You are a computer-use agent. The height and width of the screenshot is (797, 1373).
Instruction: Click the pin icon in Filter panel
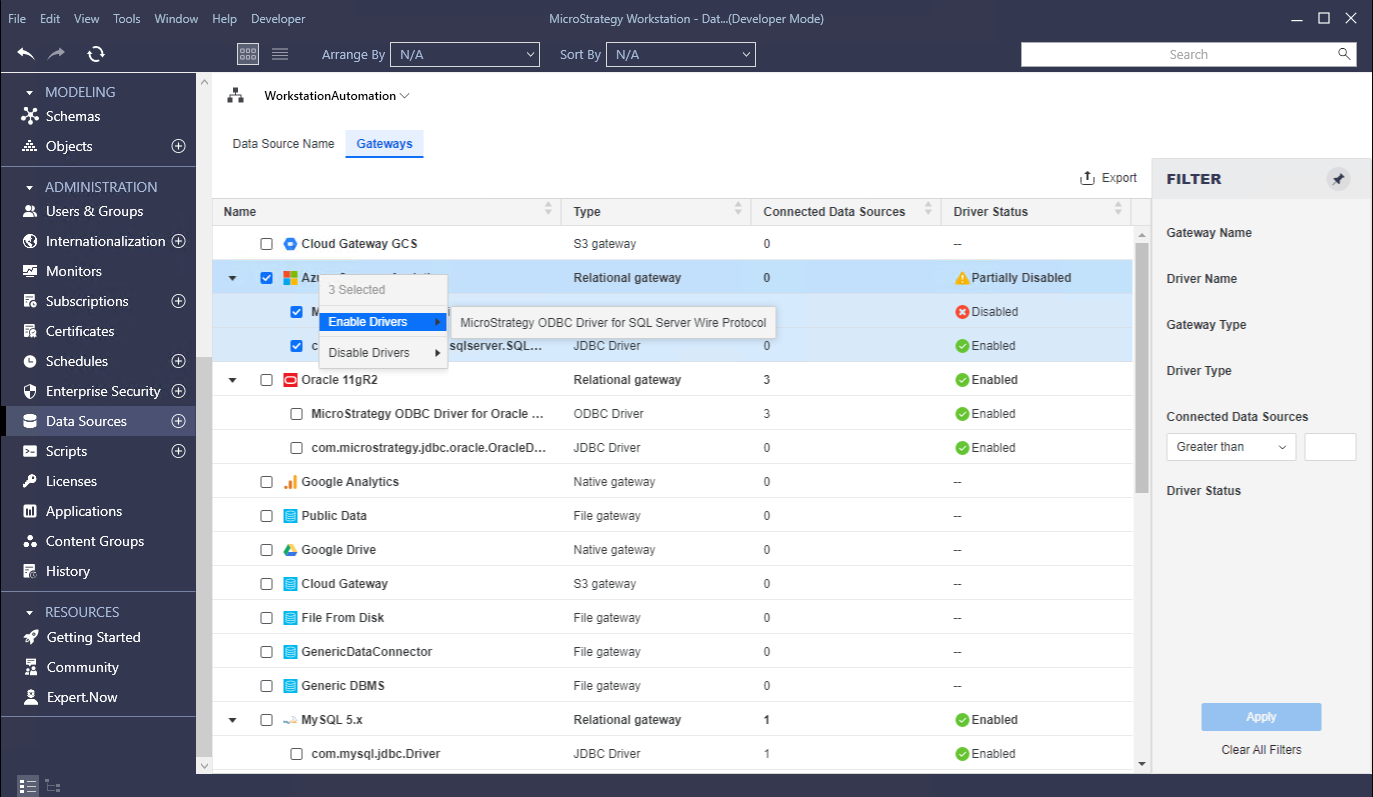coord(1338,179)
